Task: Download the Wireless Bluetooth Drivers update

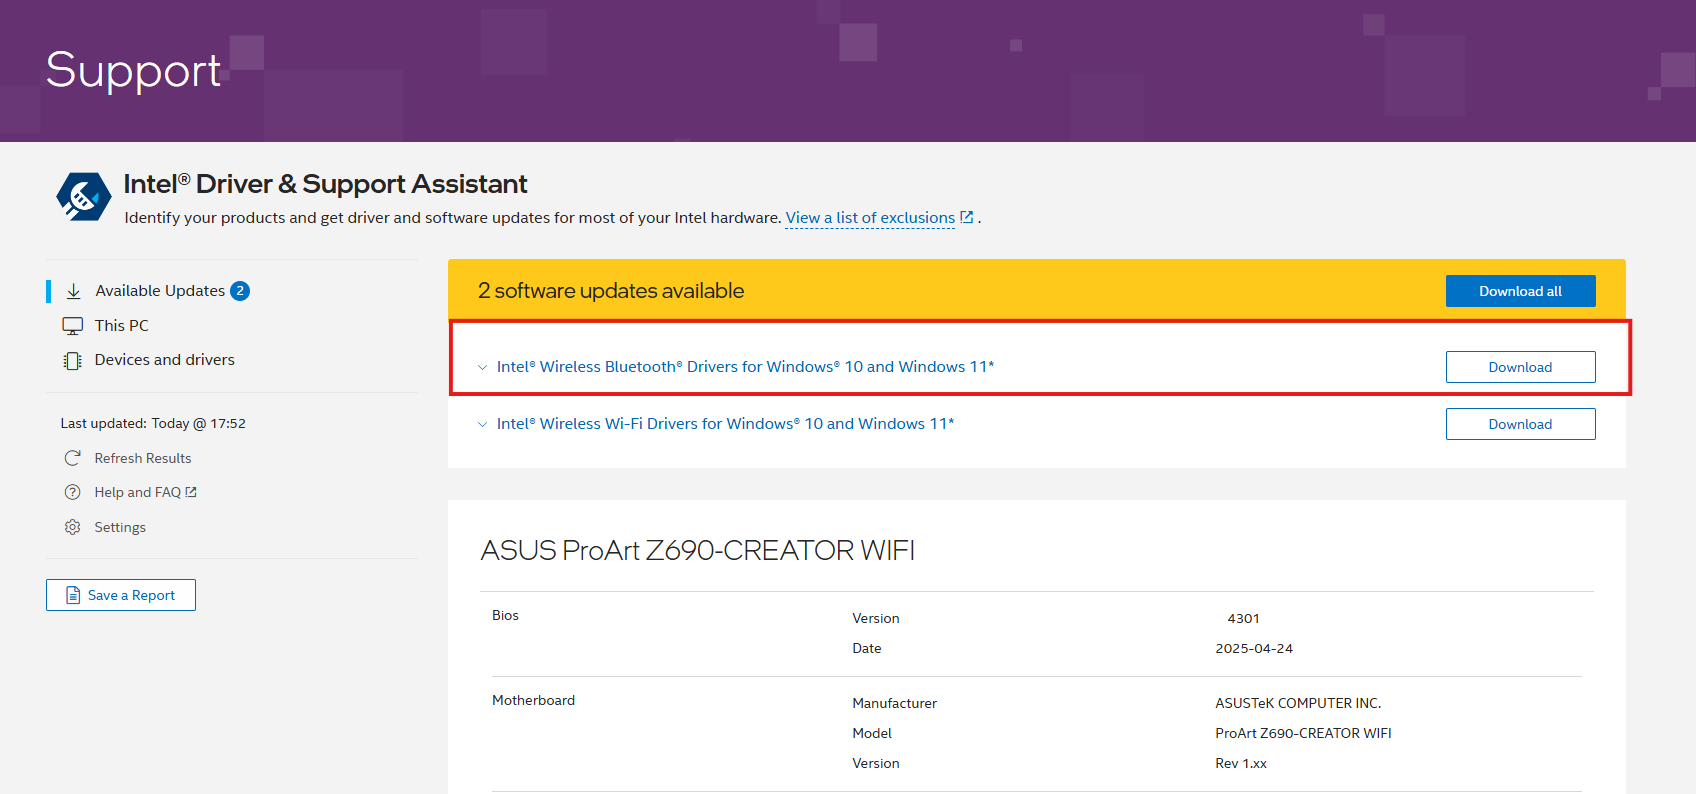Action: tap(1520, 367)
